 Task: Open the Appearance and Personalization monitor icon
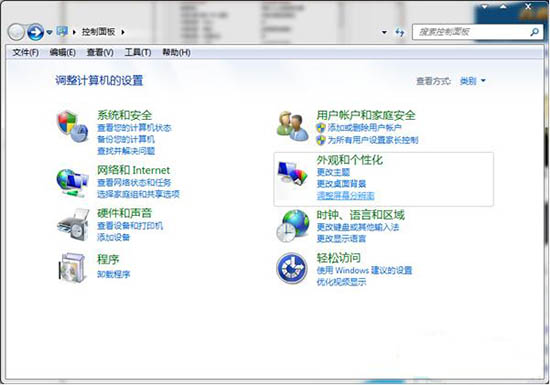tap(293, 173)
